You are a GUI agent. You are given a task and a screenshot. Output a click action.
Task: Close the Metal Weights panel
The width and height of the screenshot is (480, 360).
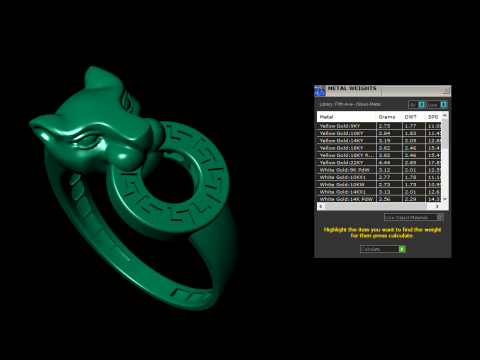(446, 90)
